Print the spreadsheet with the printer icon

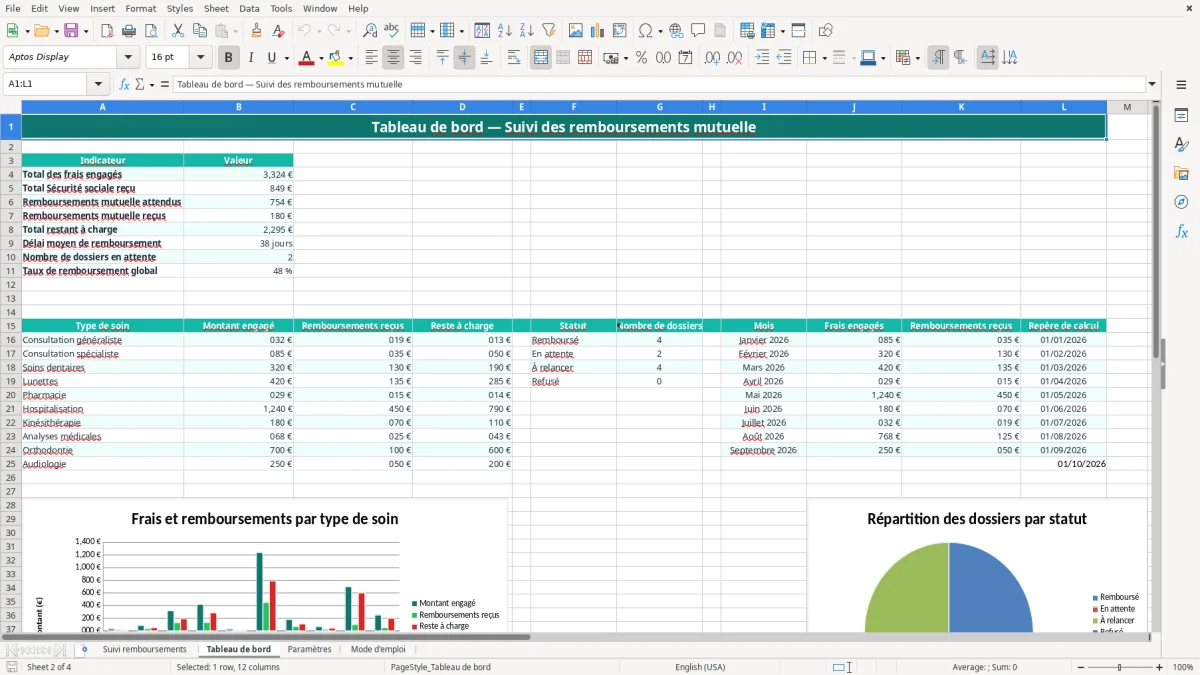pyautogui.click(x=129, y=31)
